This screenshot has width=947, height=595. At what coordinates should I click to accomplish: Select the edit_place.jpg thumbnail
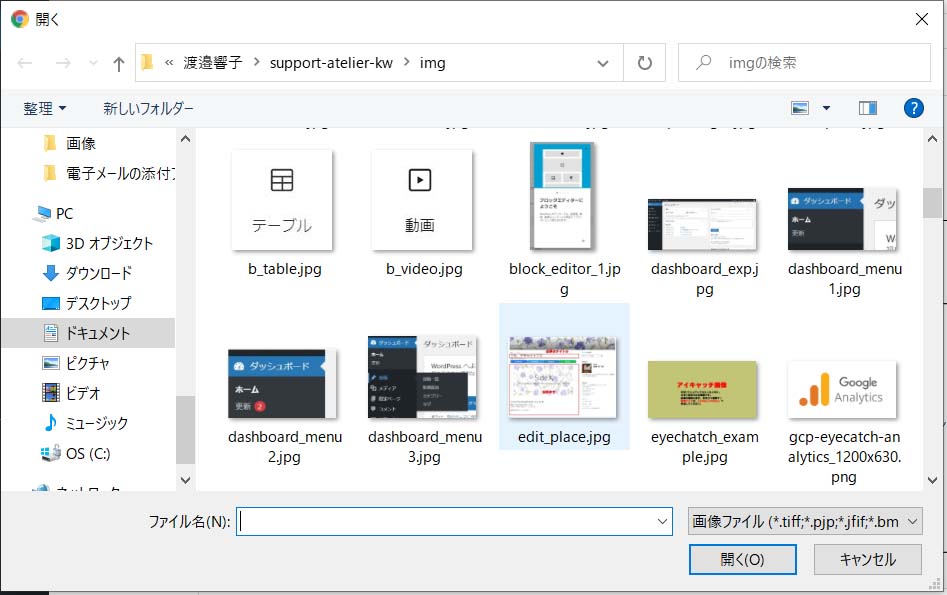[x=563, y=377]
